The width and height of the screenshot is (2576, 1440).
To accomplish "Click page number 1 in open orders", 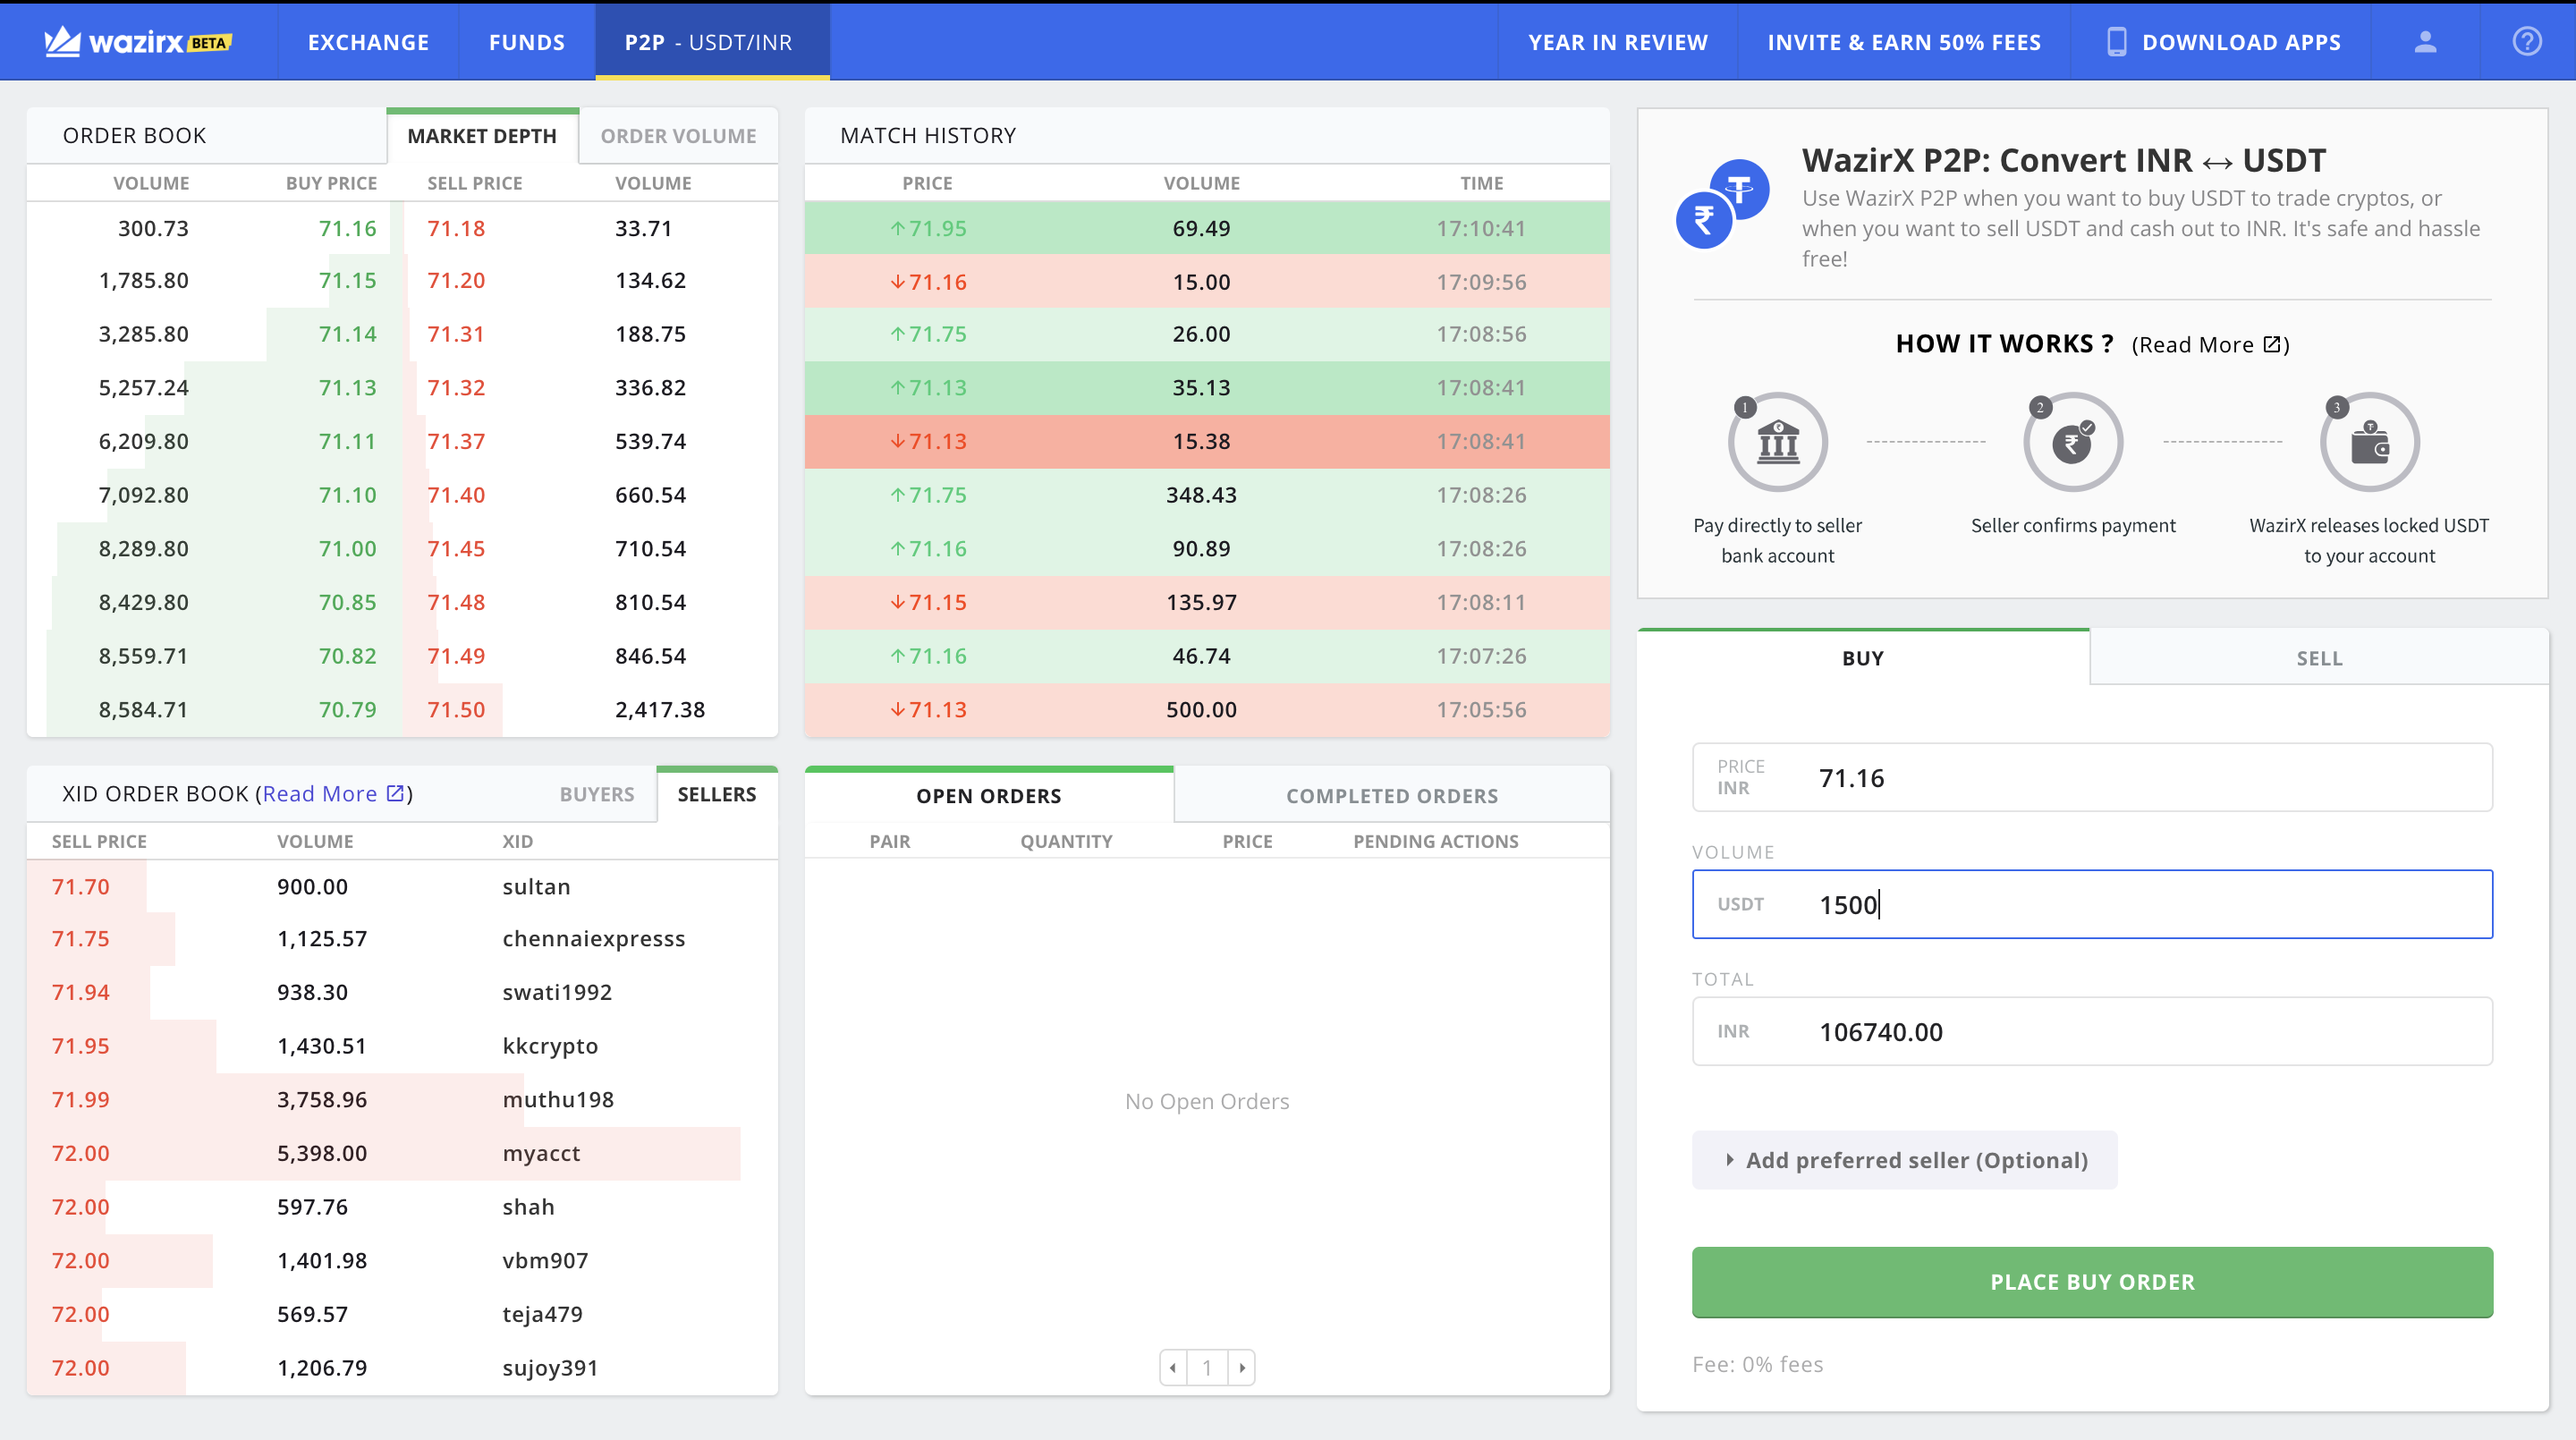I will 1207,1367.
